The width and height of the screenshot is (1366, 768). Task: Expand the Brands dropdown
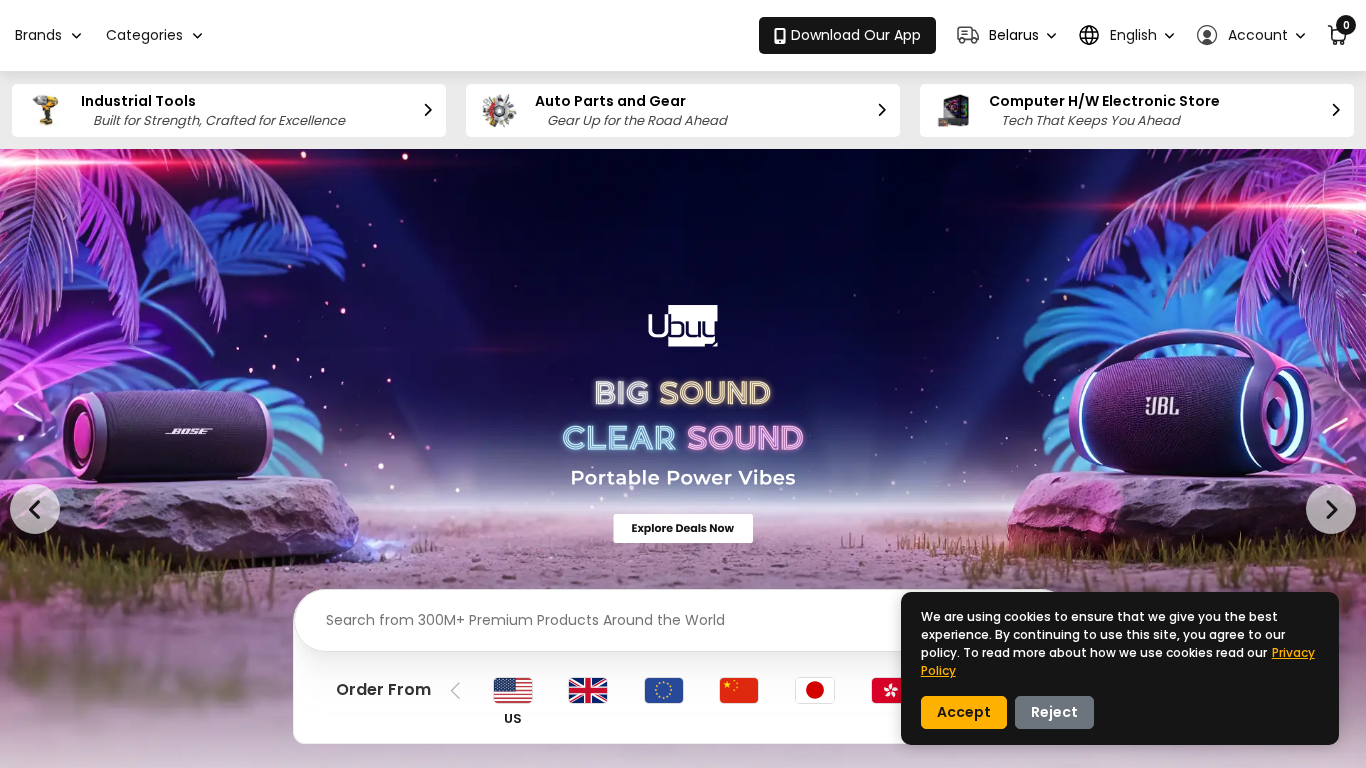(x=48, y=35)
